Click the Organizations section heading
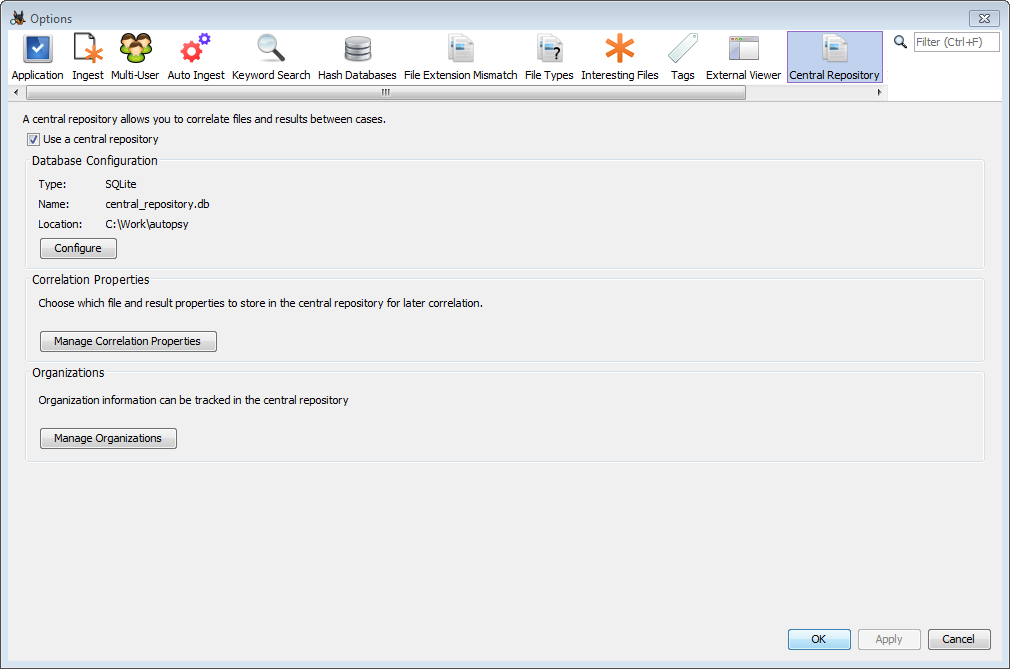Viewport: 1010px width, 669px height. [68, 373]
